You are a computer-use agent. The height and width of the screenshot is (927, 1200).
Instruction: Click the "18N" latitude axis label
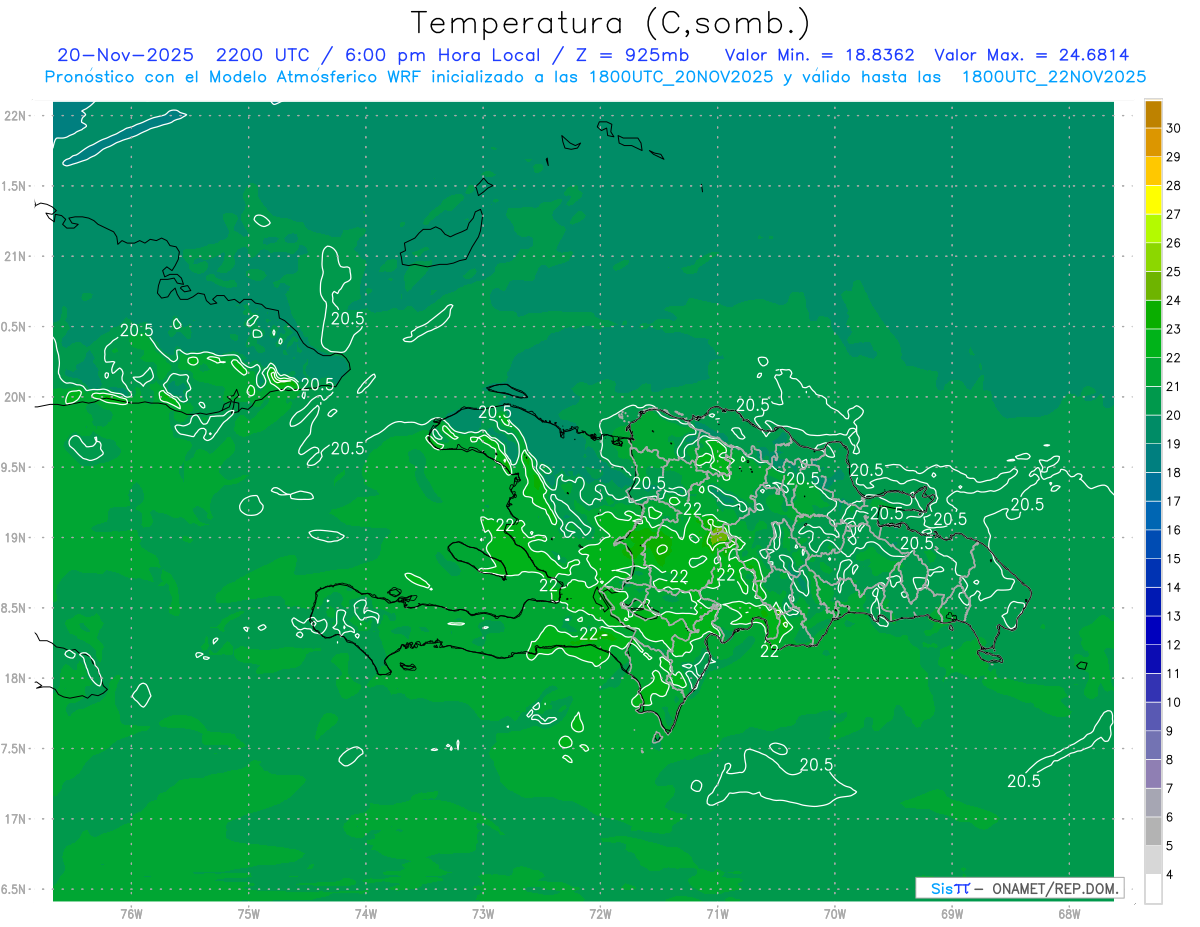[13, 678]
